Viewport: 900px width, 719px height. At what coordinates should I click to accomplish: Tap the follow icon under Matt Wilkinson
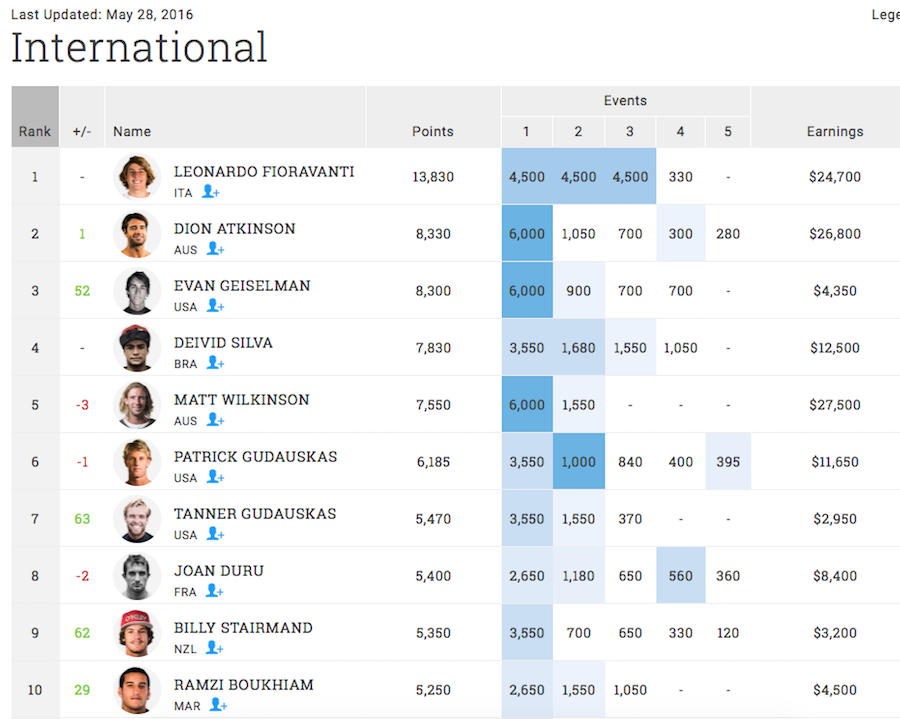click(x=215, y=420)
